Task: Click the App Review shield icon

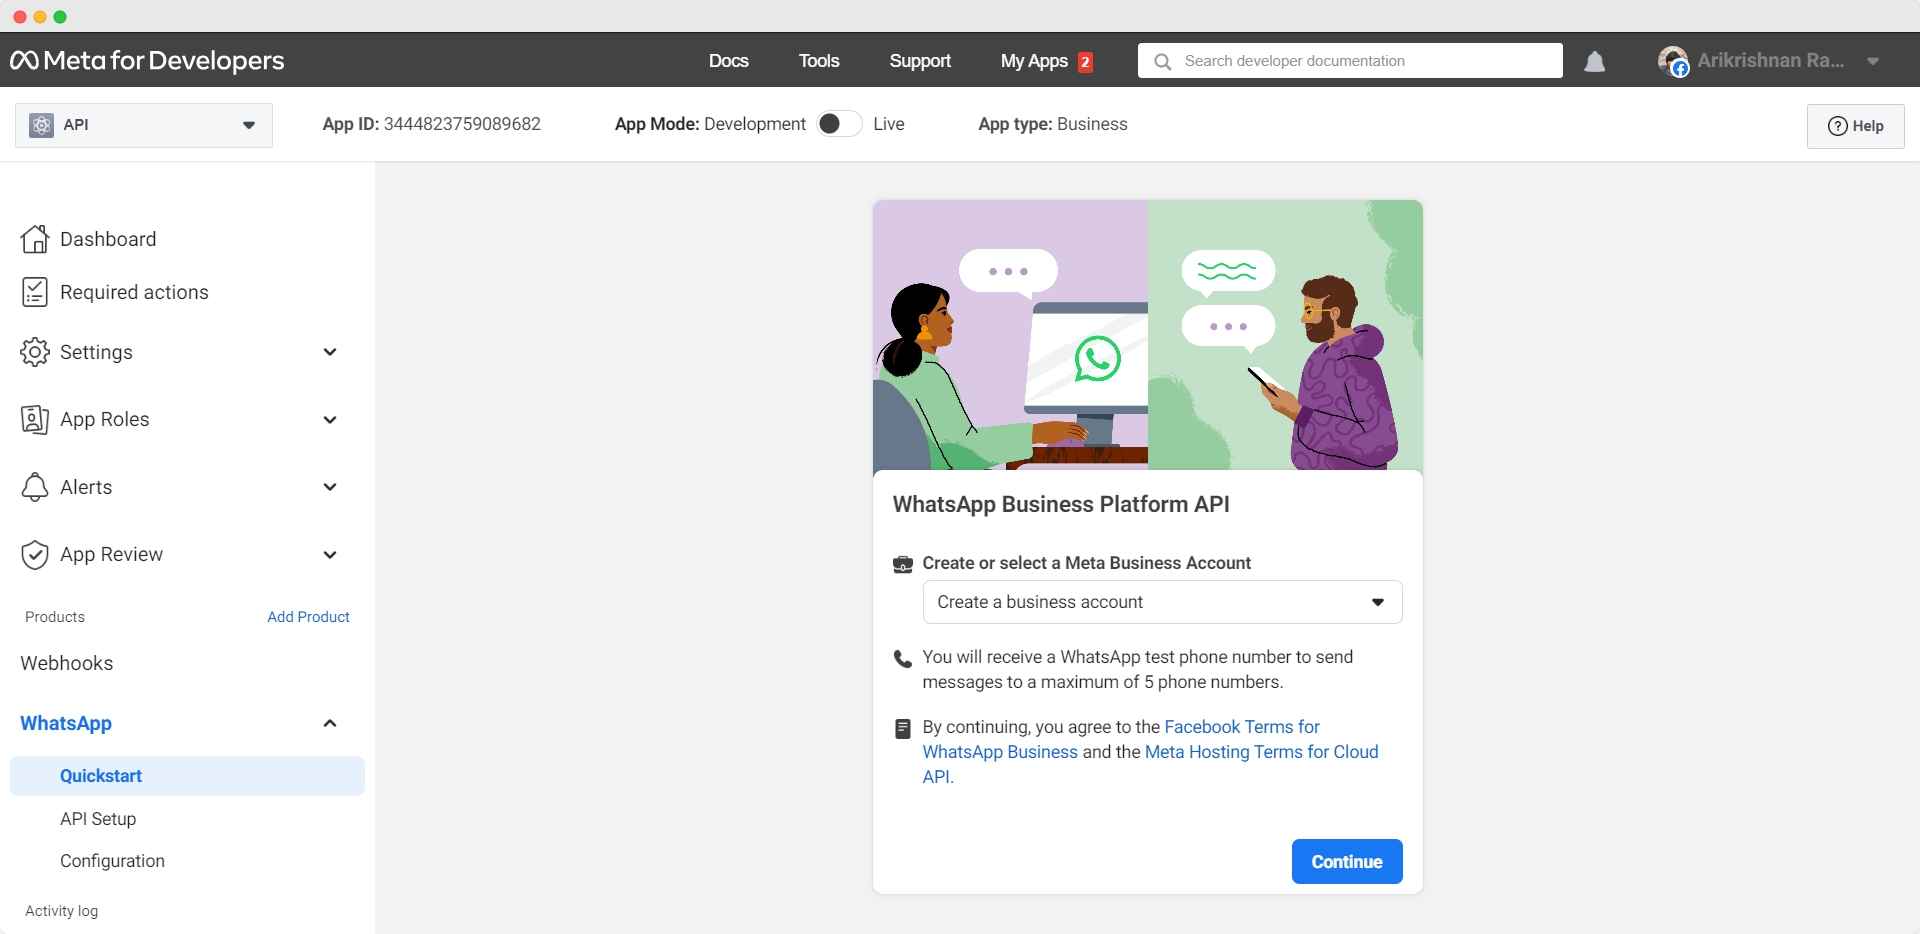Action: pyautogui.click(x=35, y=554)
